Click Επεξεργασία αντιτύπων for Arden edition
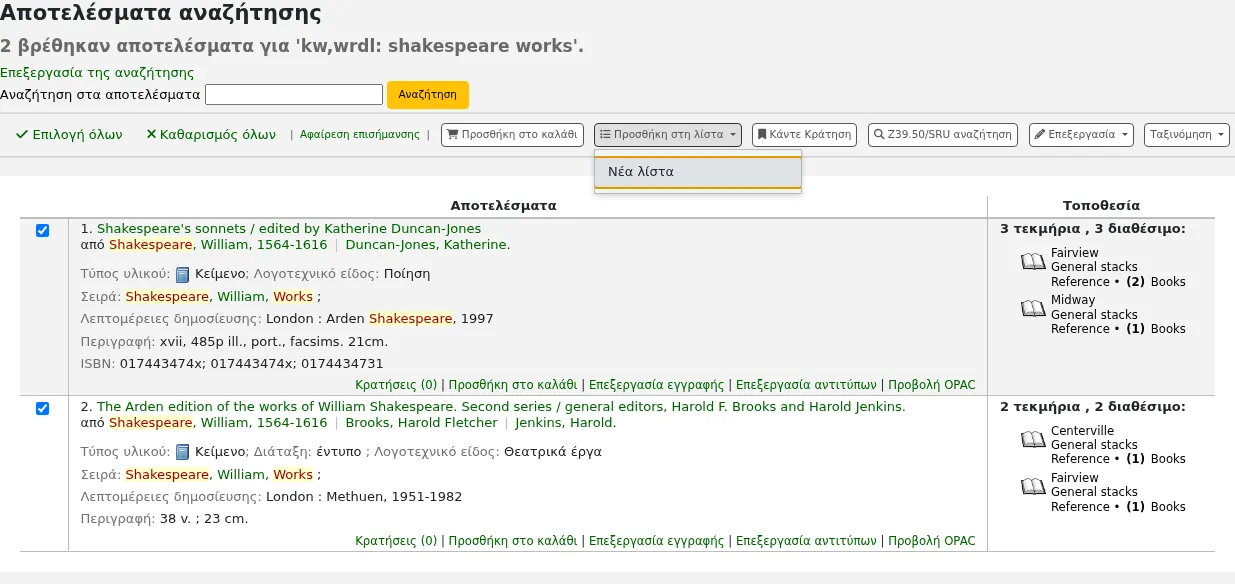Image resolution: width=1235 pixels, height=584 pixels. [x=806, y=542]
